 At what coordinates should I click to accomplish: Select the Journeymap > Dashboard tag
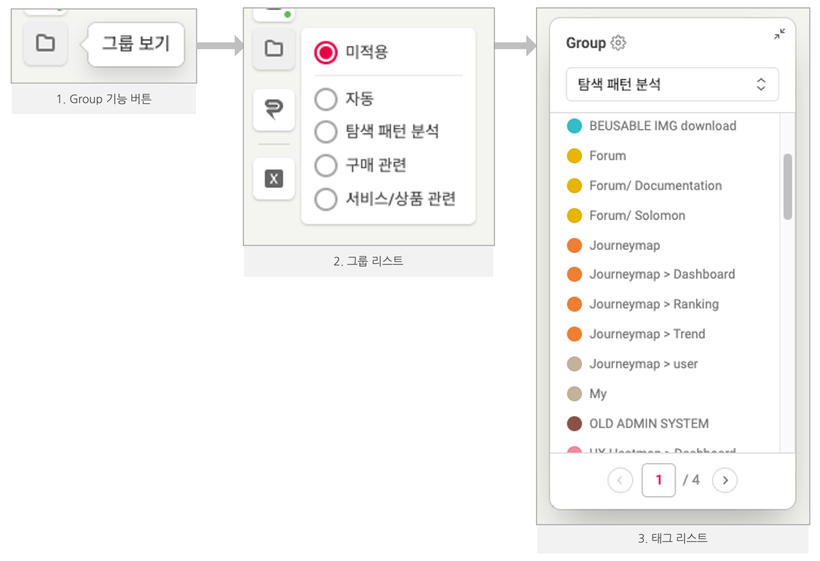[x=662, y=274]
